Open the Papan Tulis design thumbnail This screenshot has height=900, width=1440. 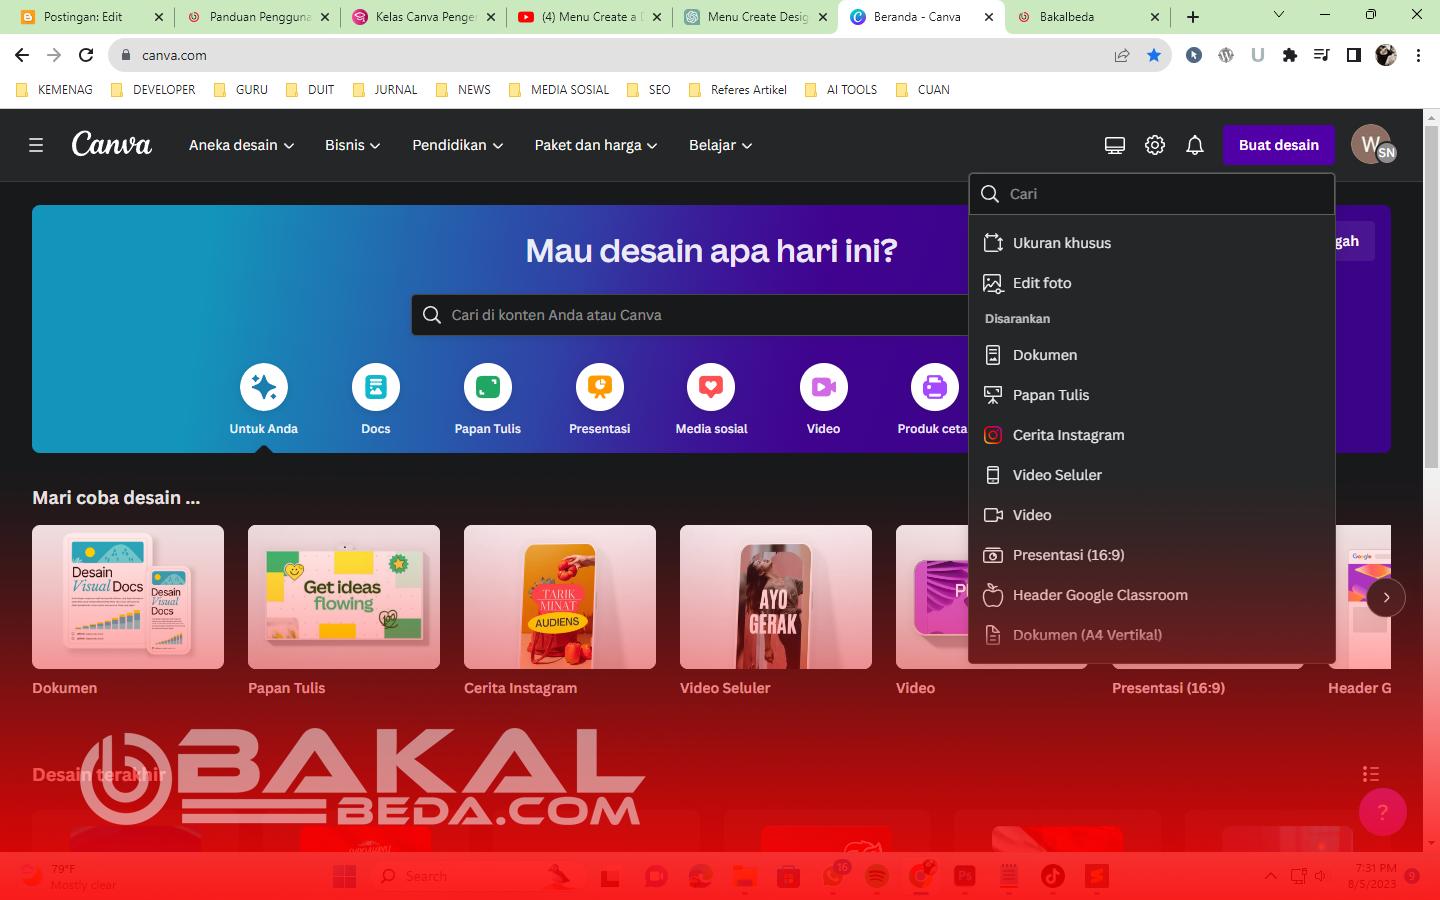tap(344, 597)
